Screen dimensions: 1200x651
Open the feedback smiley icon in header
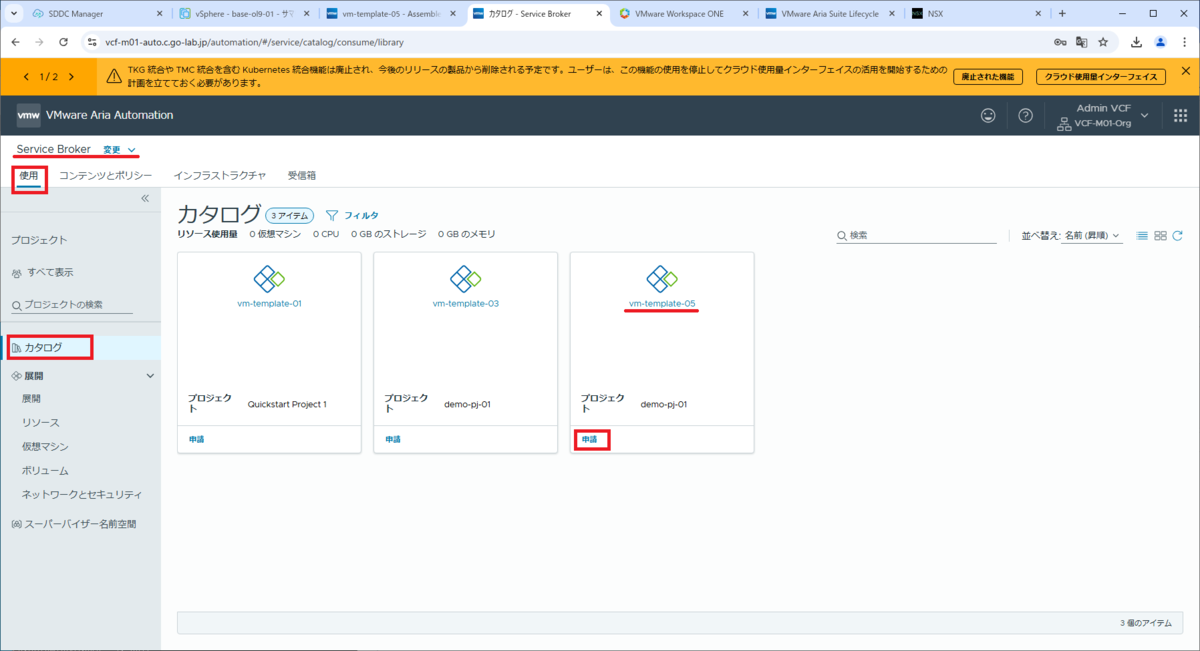988,115
